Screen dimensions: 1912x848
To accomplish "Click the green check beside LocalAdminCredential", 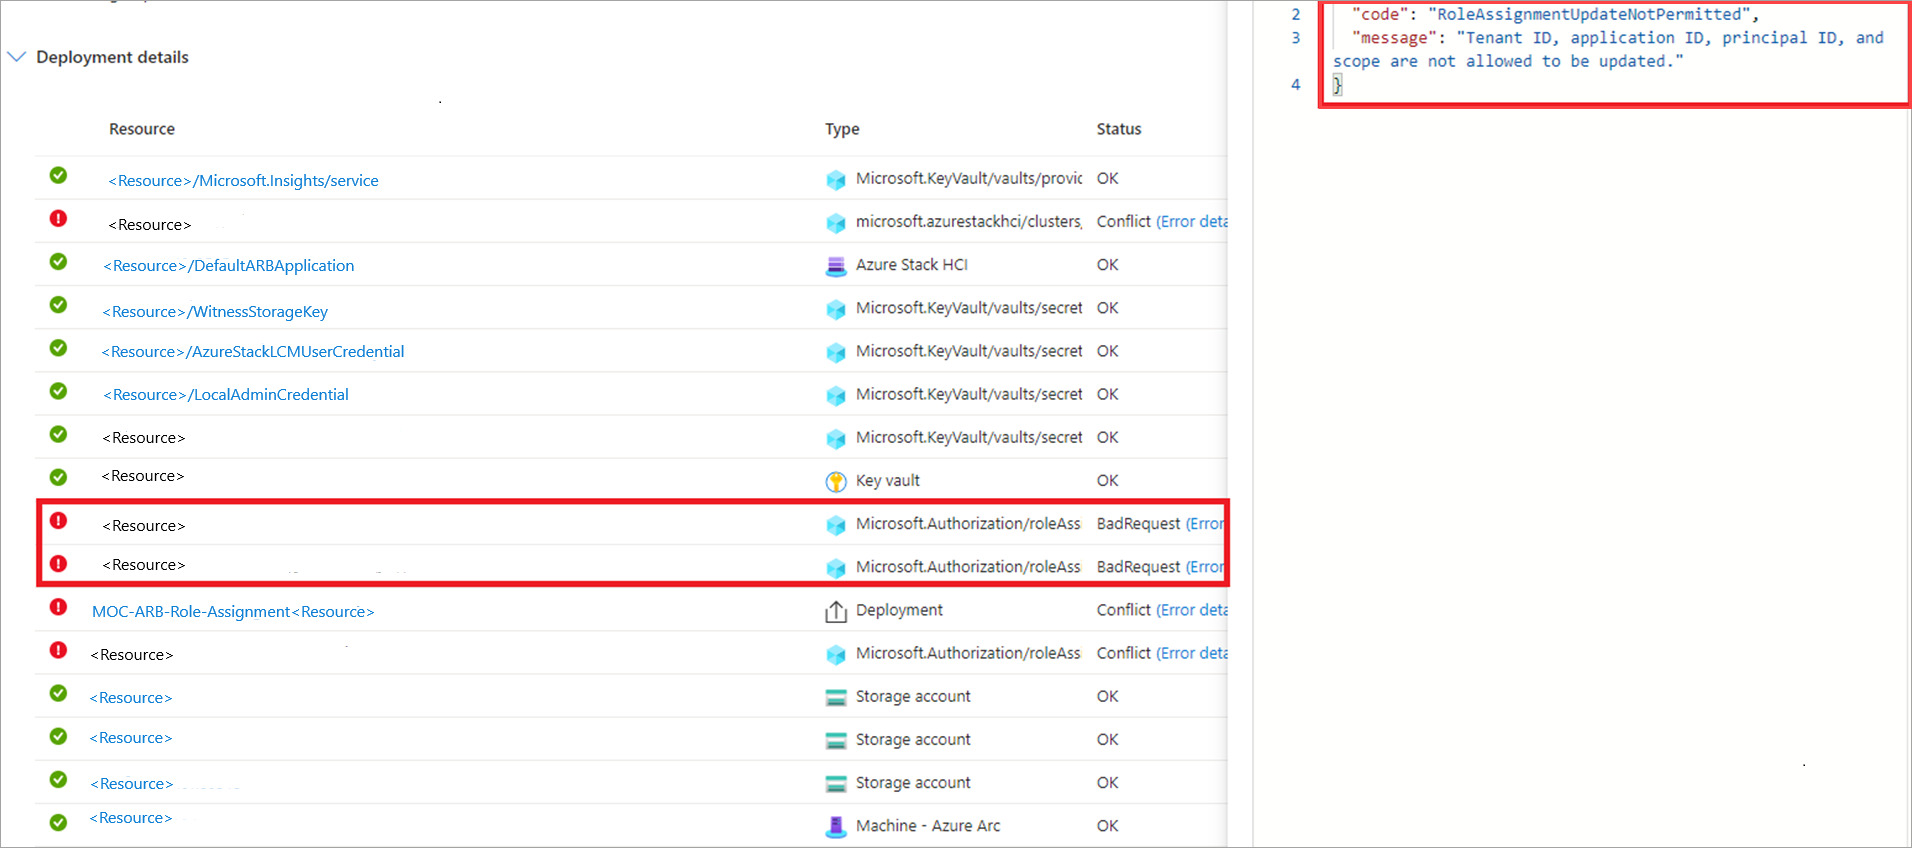I will pos(59,391).
